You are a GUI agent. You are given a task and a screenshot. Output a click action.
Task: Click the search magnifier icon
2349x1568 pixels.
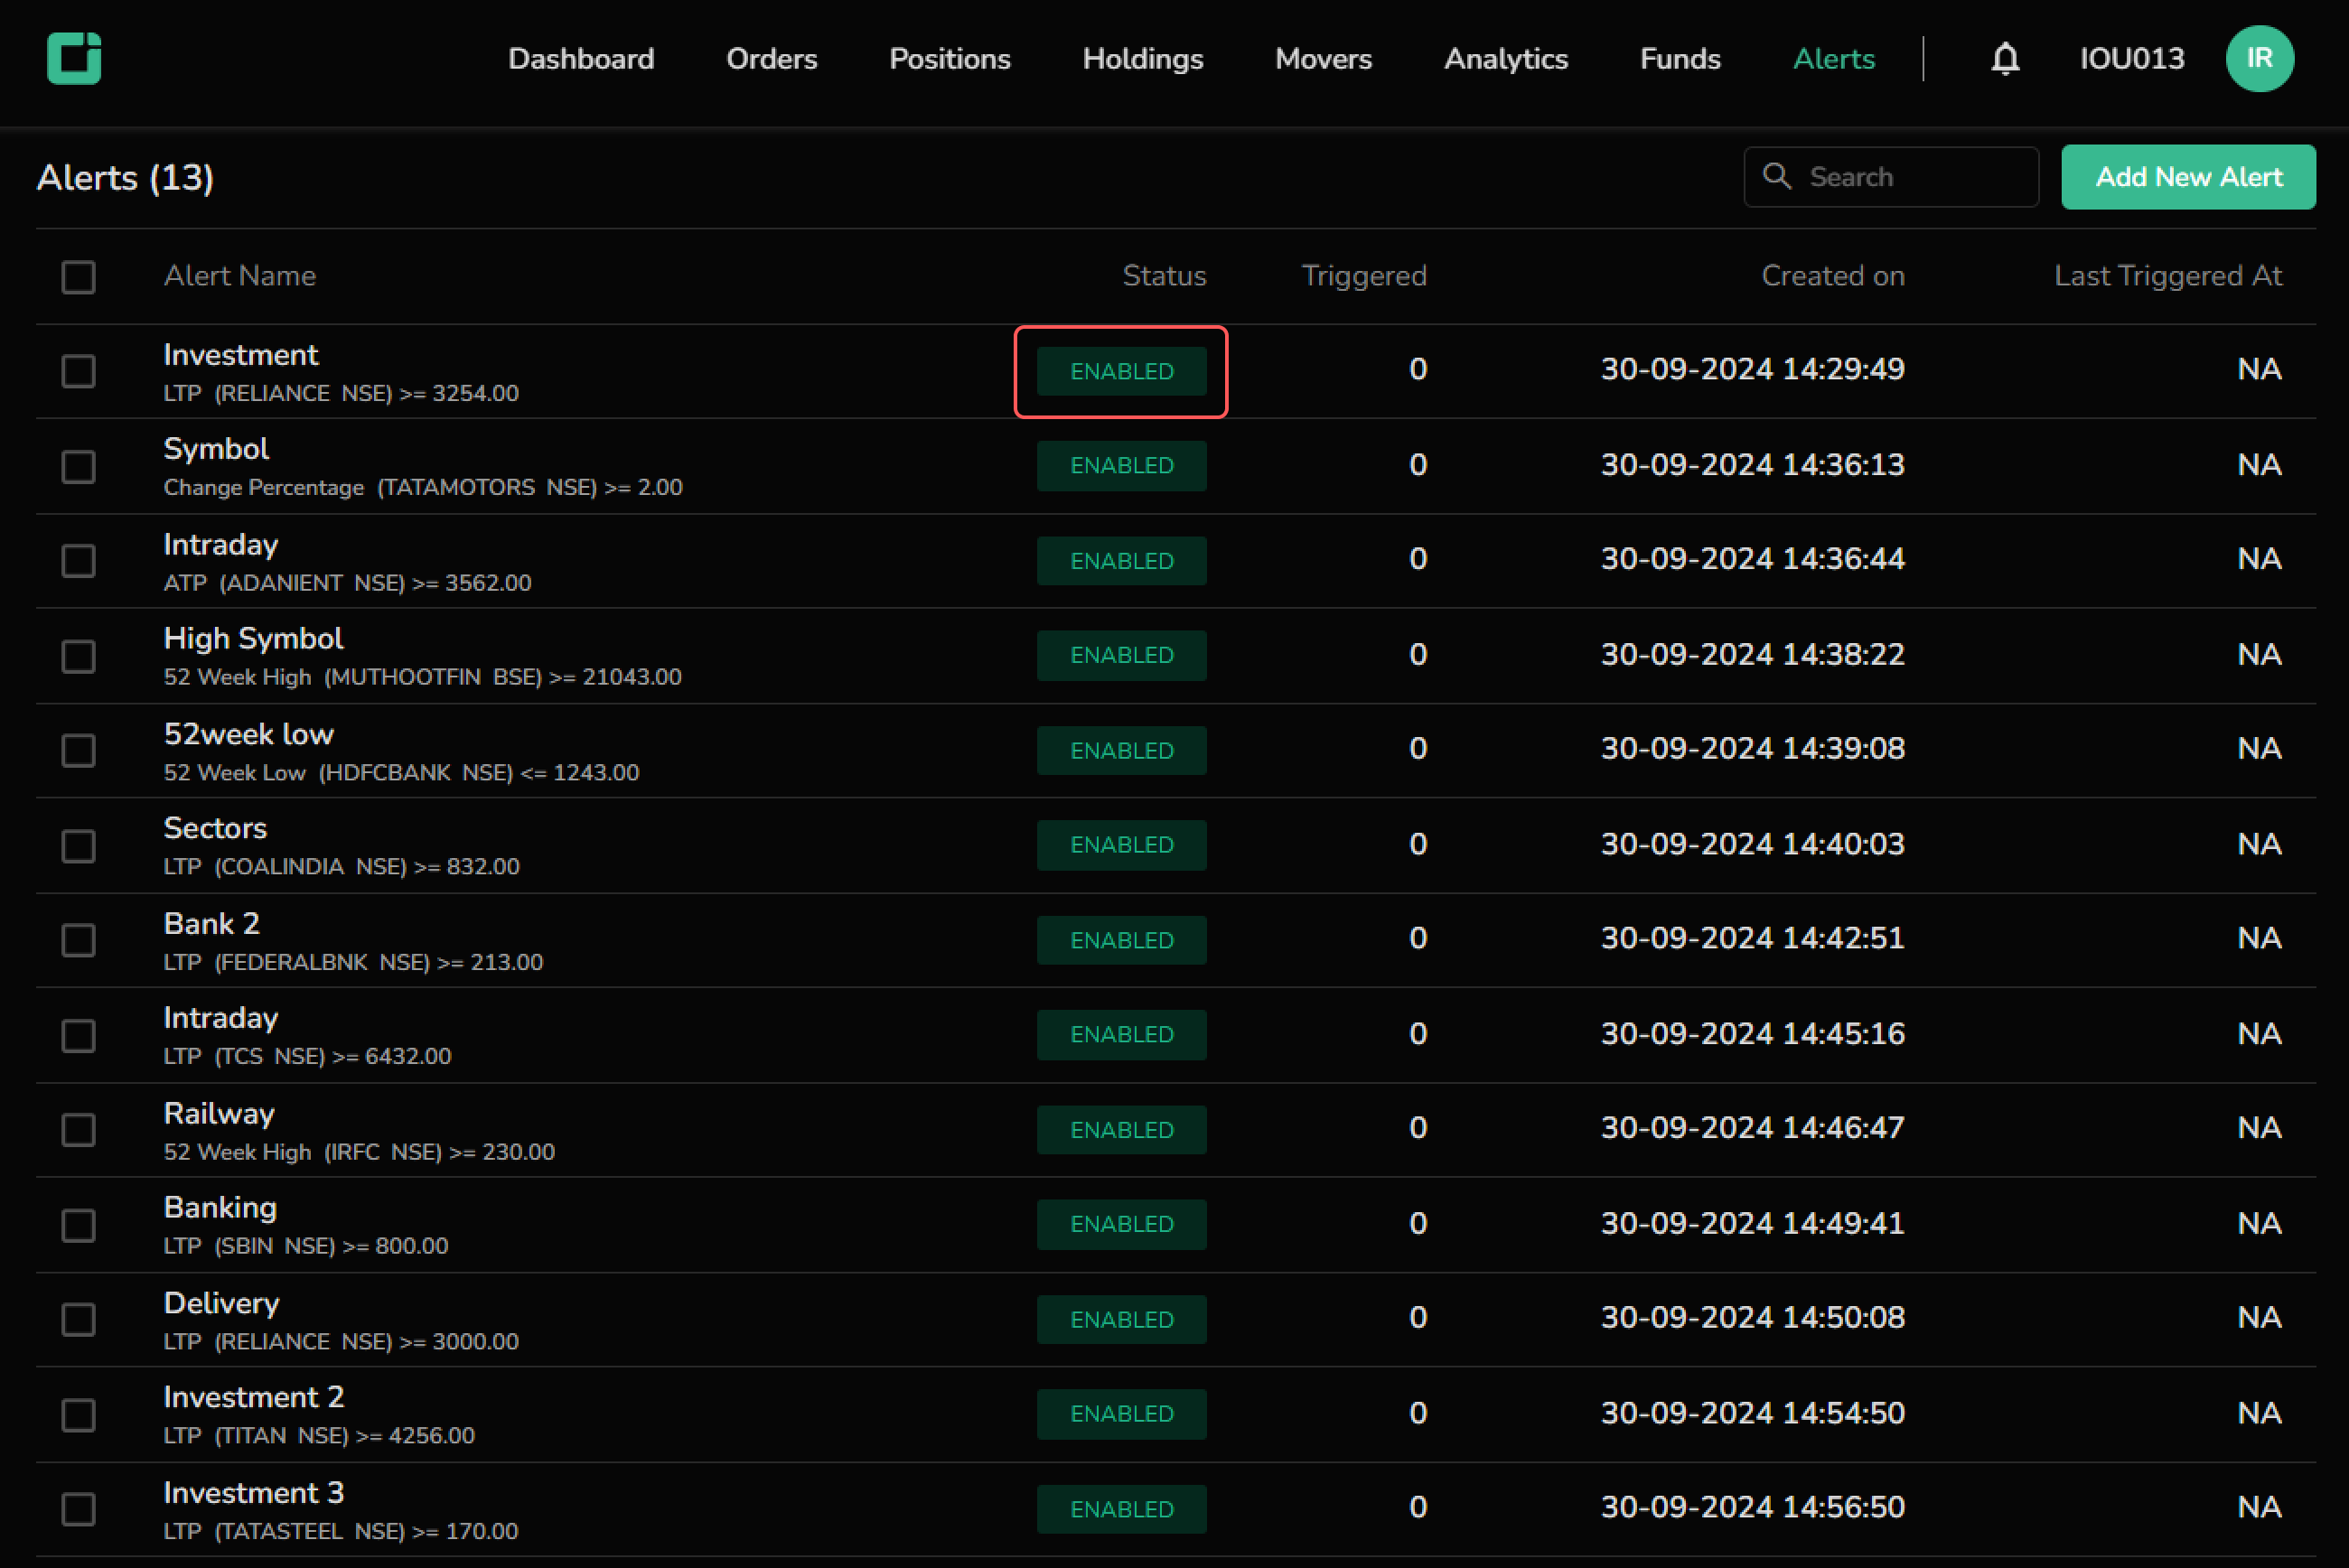1776,176
